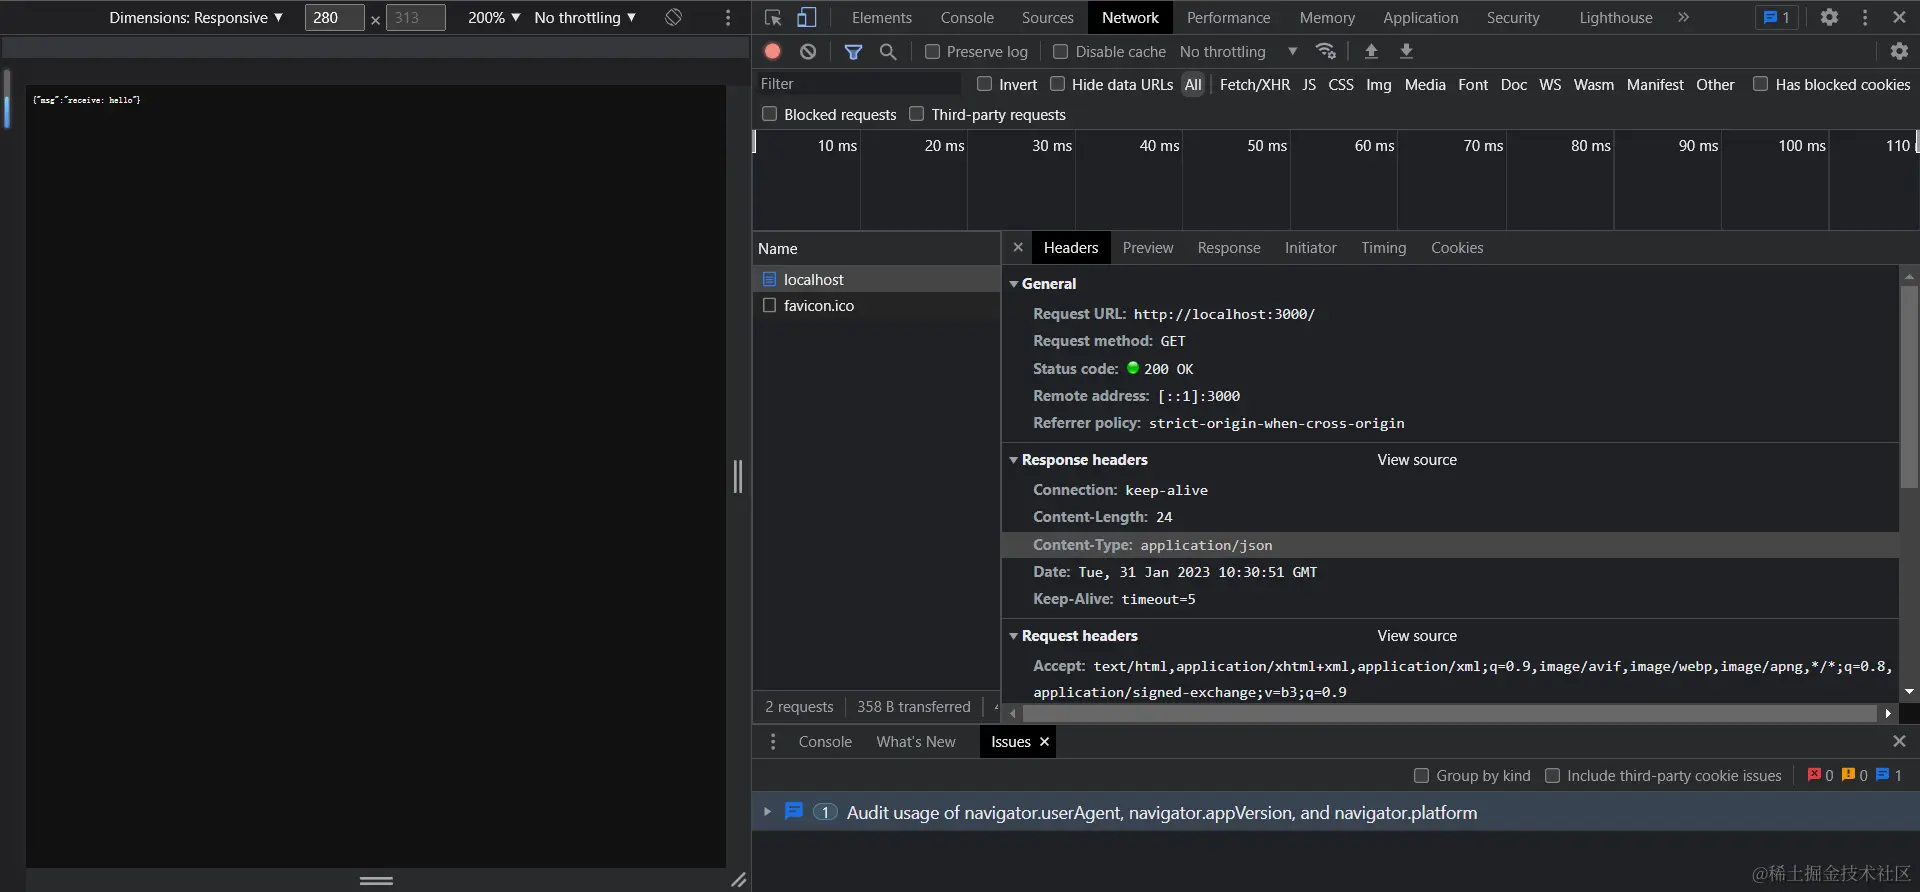
Task: View source of Response headers
Action: point(1417,460)
